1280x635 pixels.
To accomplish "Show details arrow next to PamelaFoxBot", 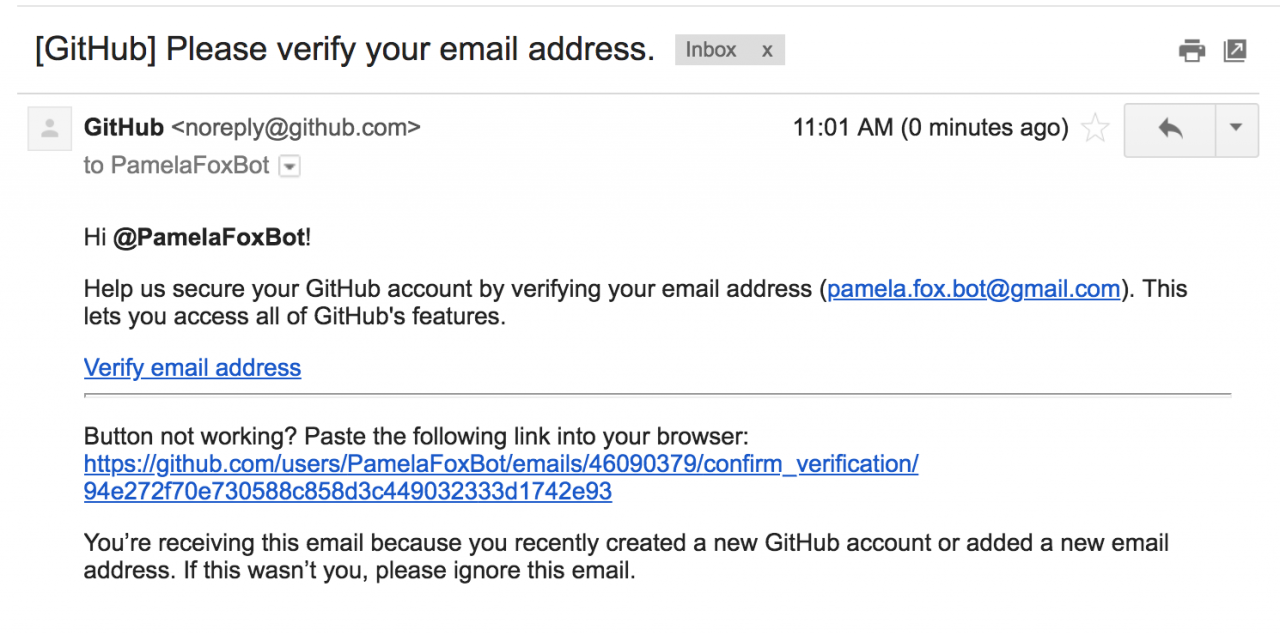I will point(289,167).
